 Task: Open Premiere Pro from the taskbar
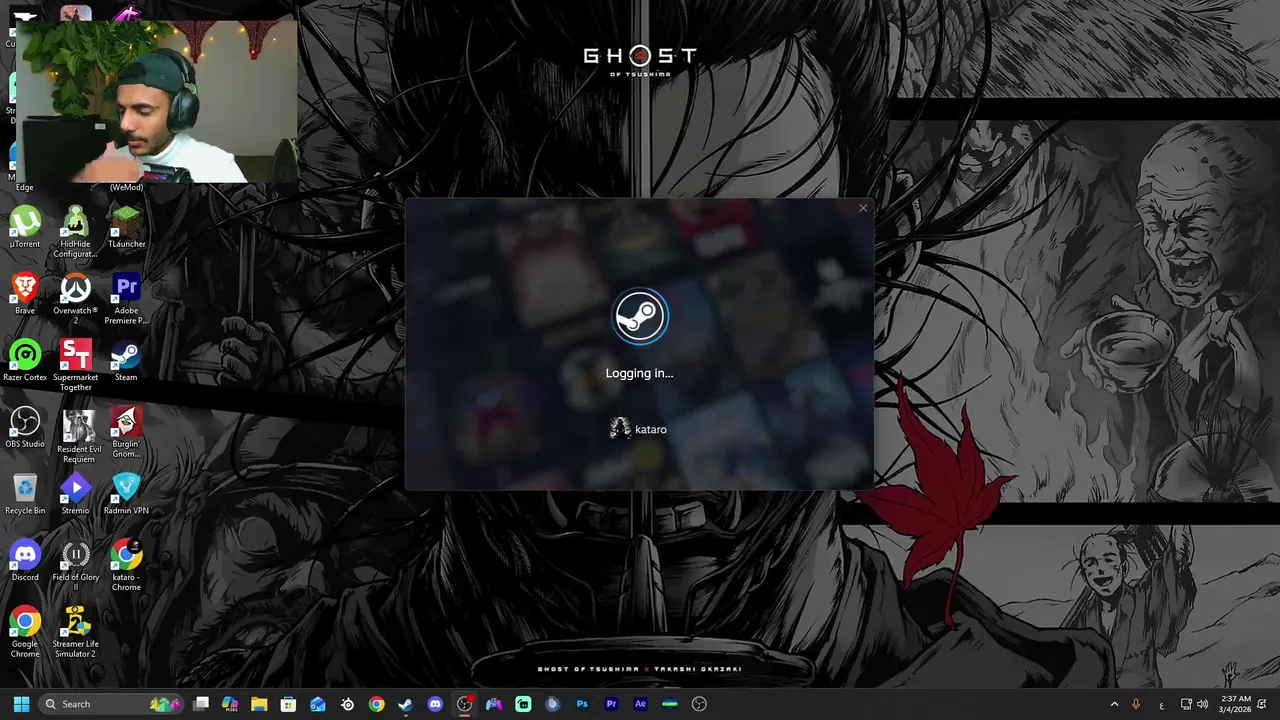click(611, 704)
